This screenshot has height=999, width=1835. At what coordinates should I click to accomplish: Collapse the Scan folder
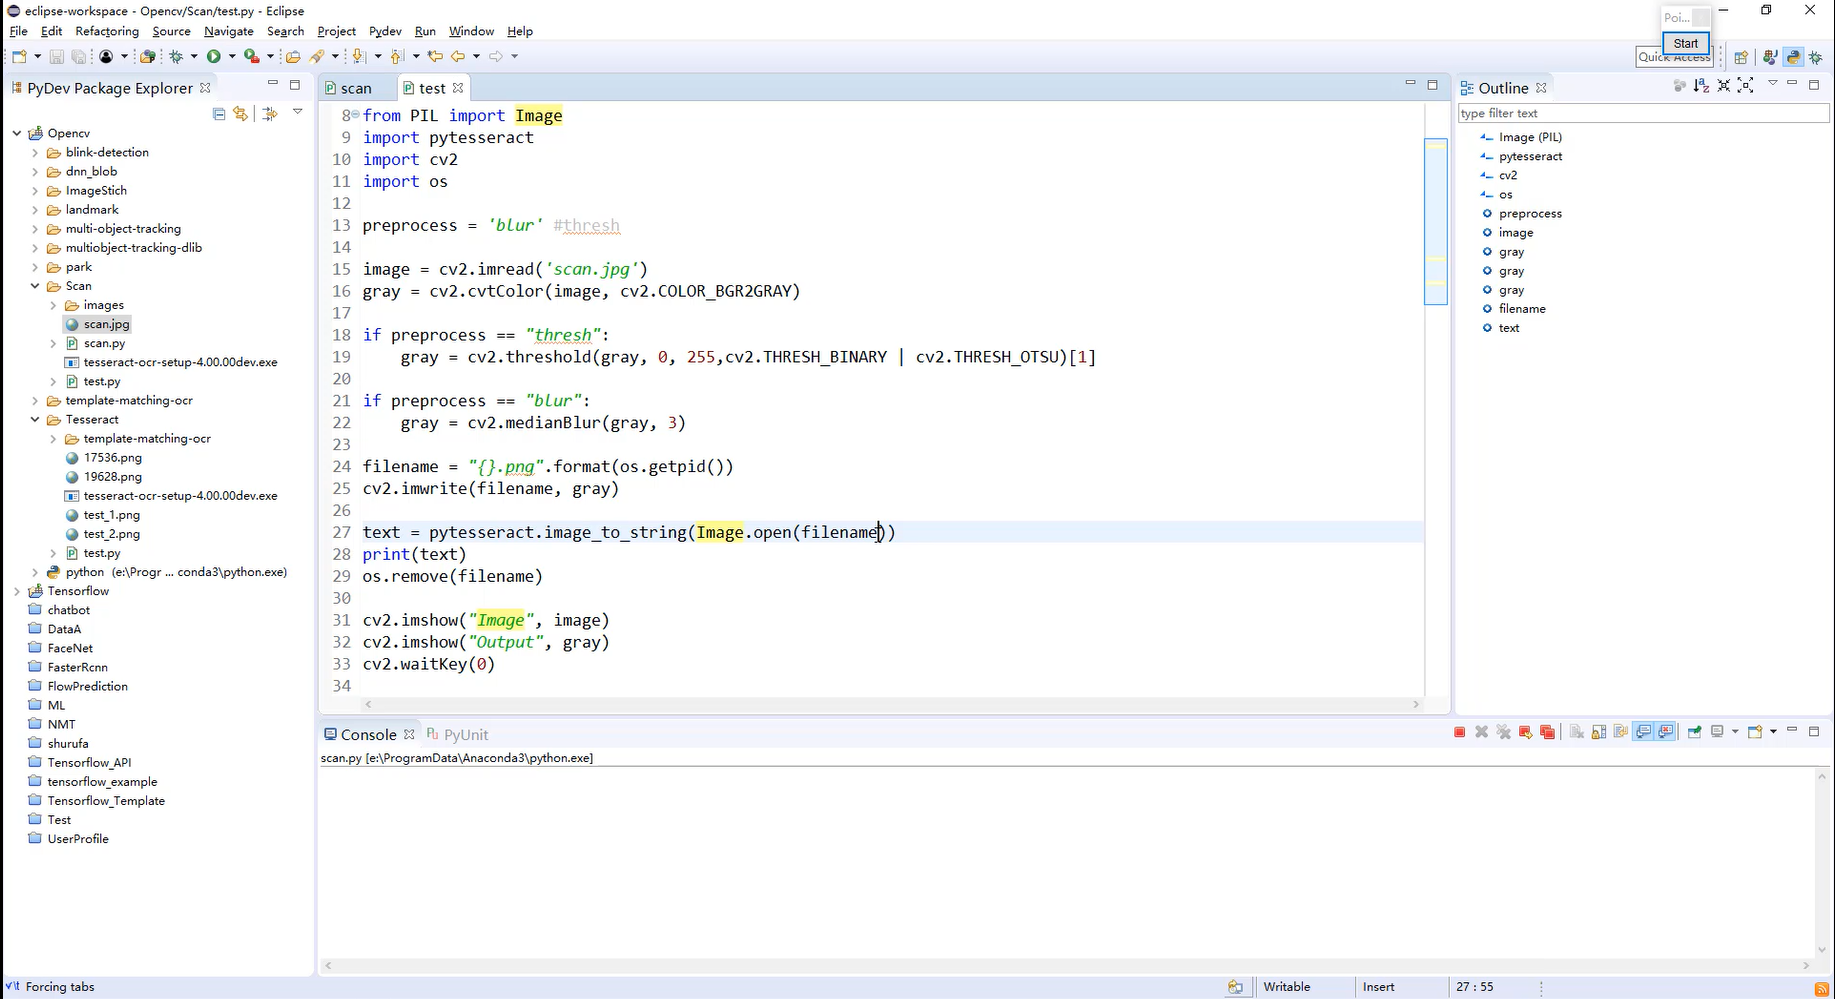[35, 286]
